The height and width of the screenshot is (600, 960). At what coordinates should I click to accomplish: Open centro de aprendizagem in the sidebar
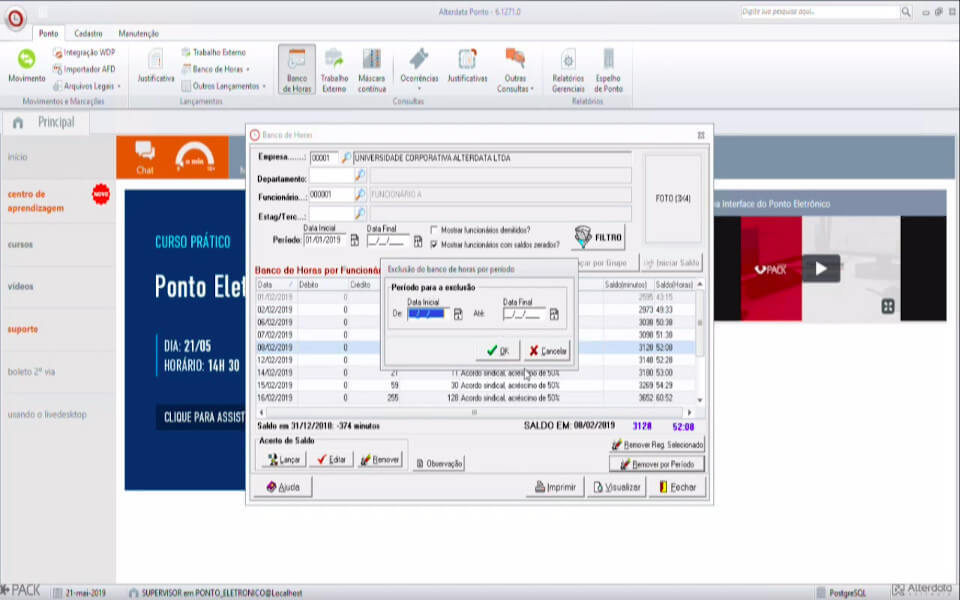[36, 201]
